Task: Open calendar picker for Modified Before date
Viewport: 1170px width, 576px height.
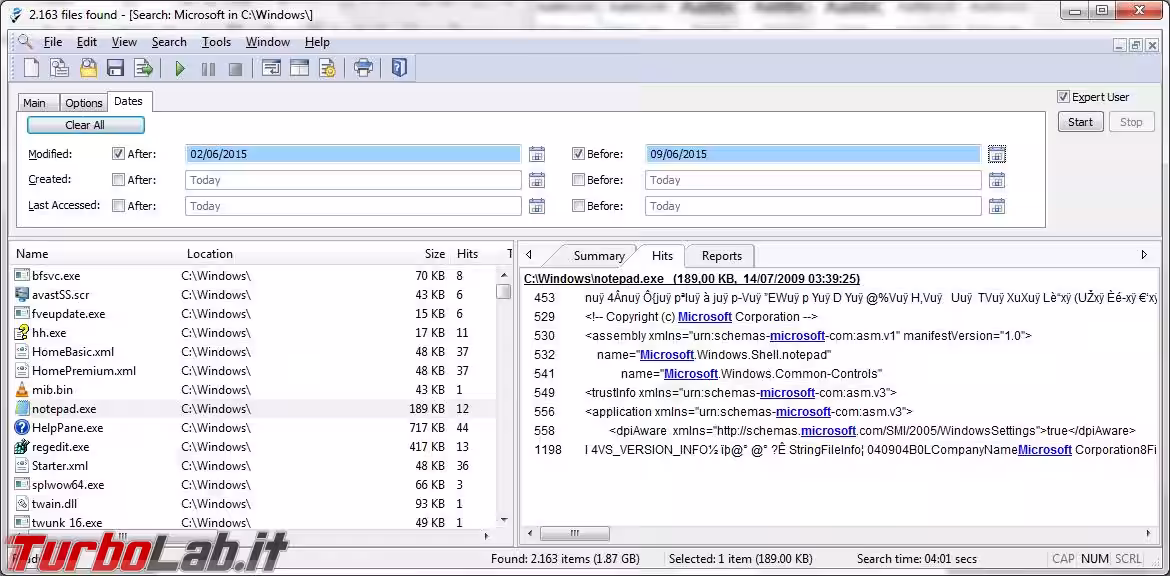Action: click(x=996, y=154)
